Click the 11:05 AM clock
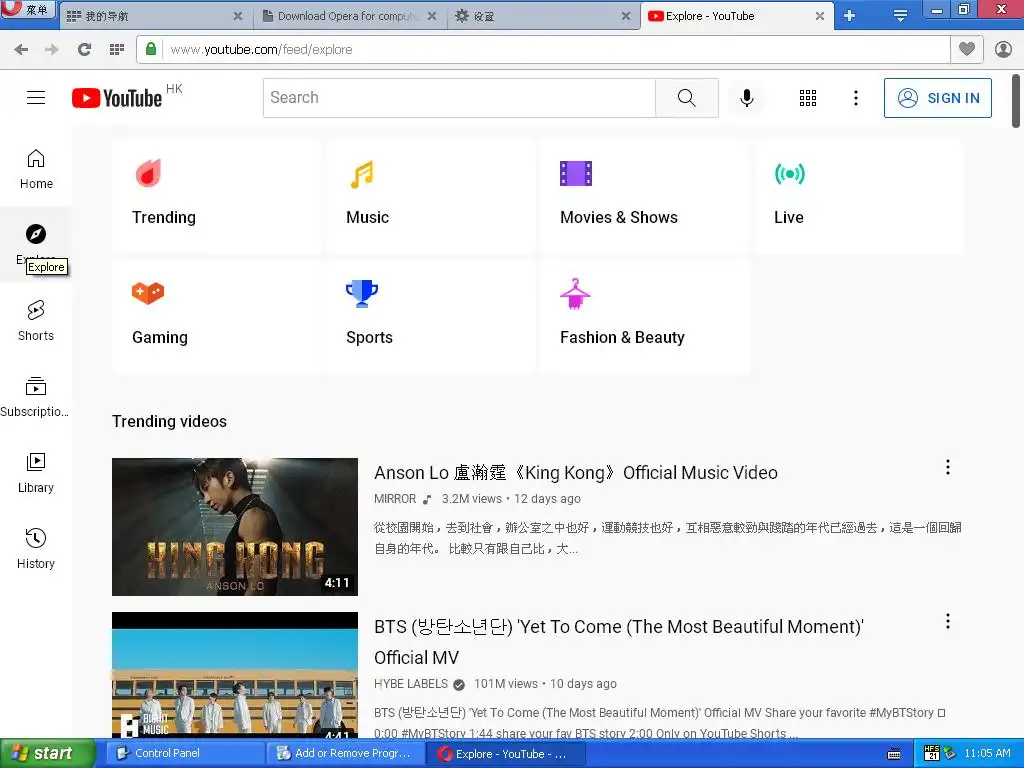The height and width of the screenshot is (768, 1024). pos(987,754)
